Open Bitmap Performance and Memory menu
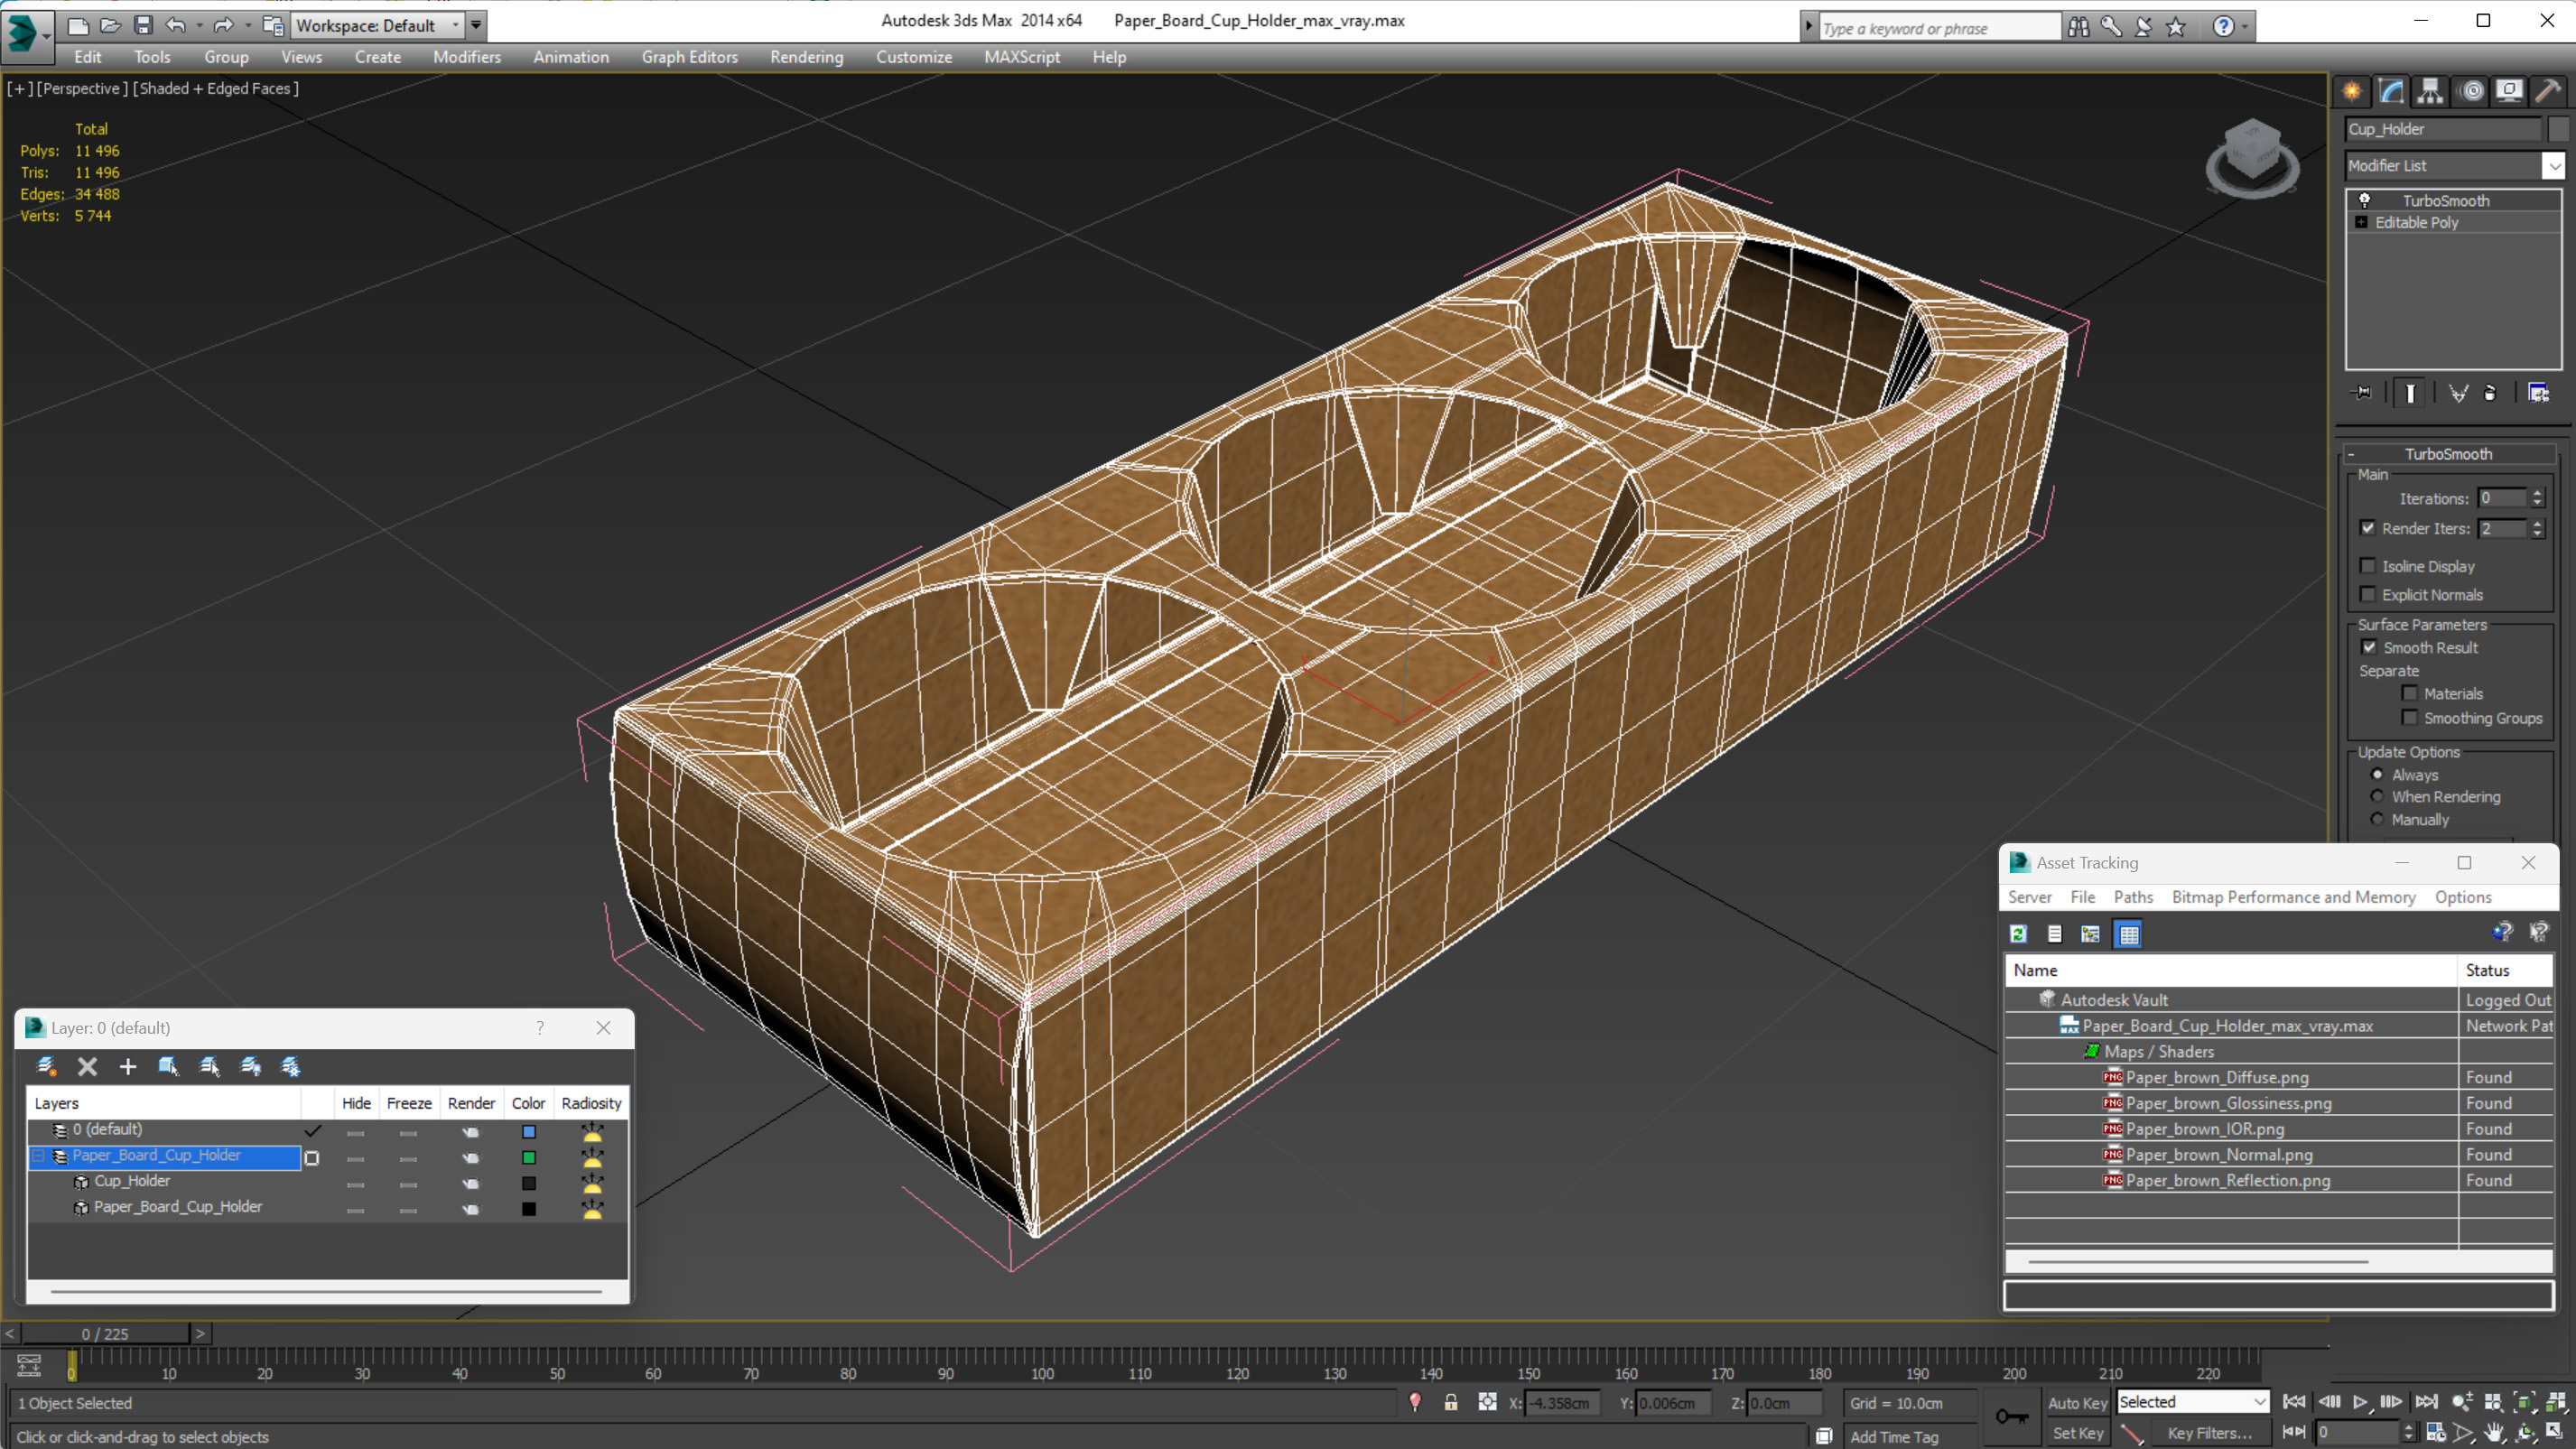2576x1449 pixels. (x=2293, y=897)
